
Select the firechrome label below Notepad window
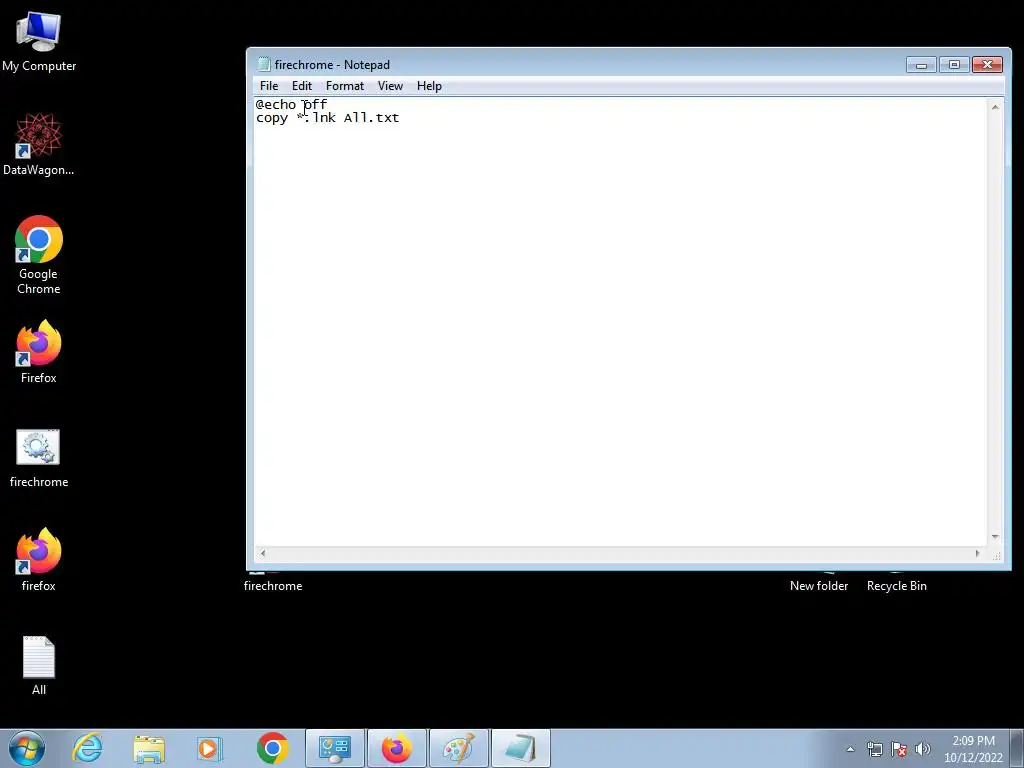[x=273, y=586]
